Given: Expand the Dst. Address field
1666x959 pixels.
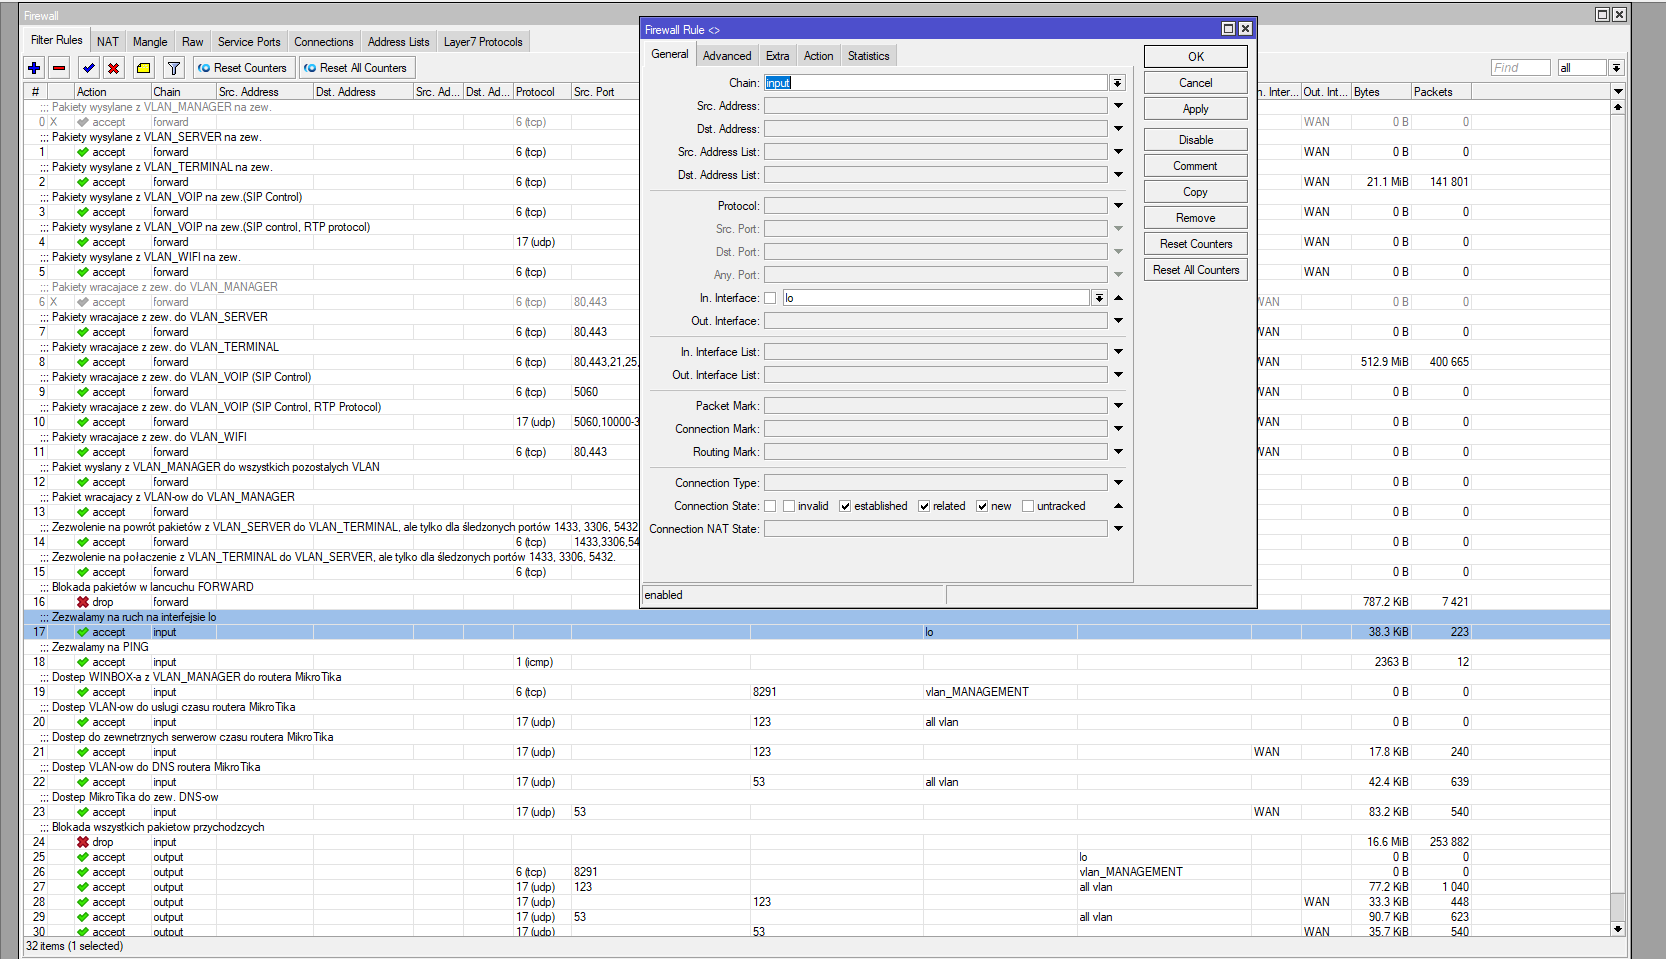Looking at the screenshot, I should coord(1118,129).
